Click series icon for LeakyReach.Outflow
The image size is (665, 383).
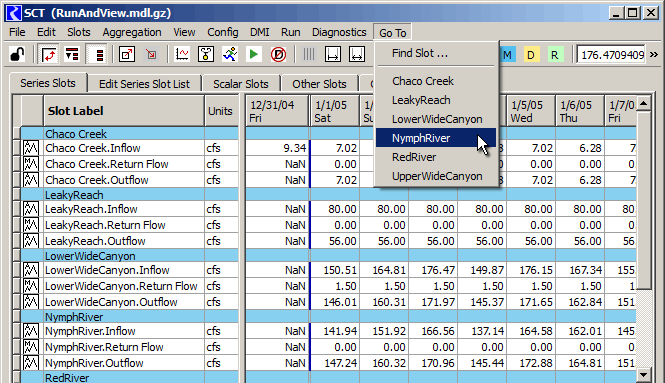tap(31, 241)
